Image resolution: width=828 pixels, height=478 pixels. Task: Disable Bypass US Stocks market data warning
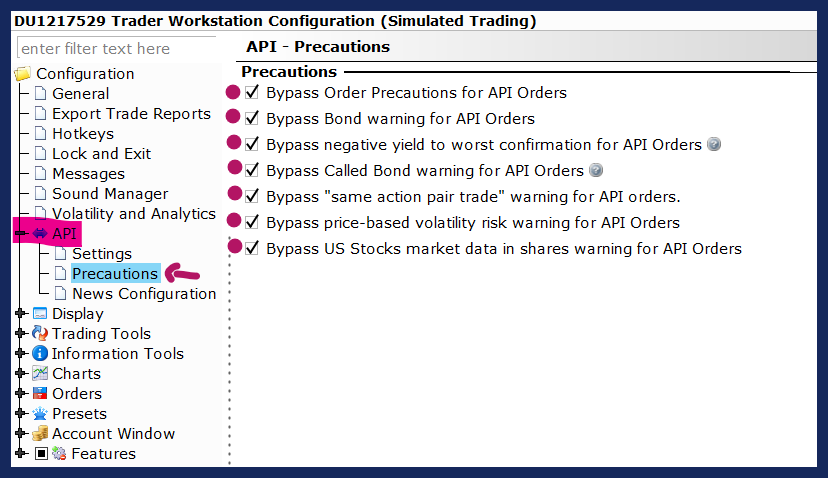pos(252,248)
